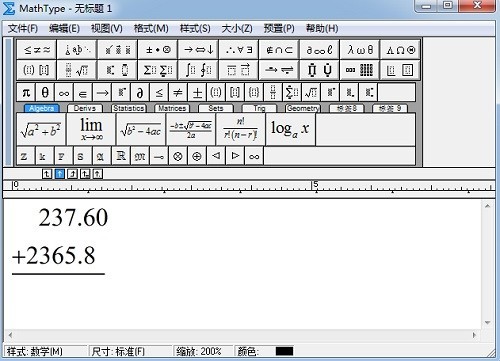The width and height of the screenshot is (500, 361).
Task: Open the relational symbols palette (≤≠≈)
Action: pos(37,50)
